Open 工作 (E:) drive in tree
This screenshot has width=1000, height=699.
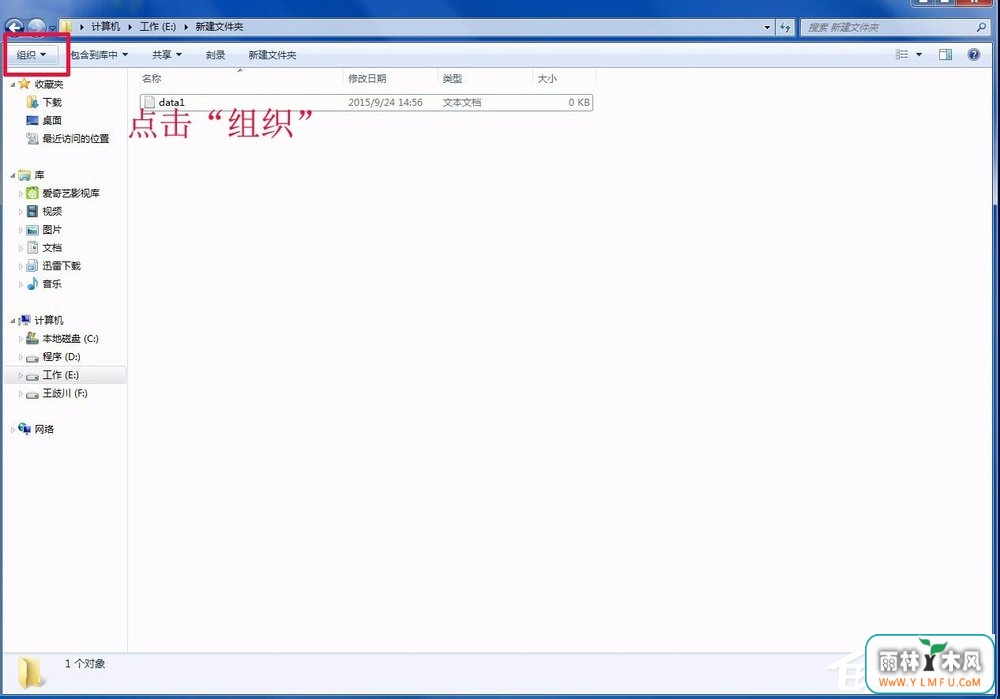(x=61, y=375)
